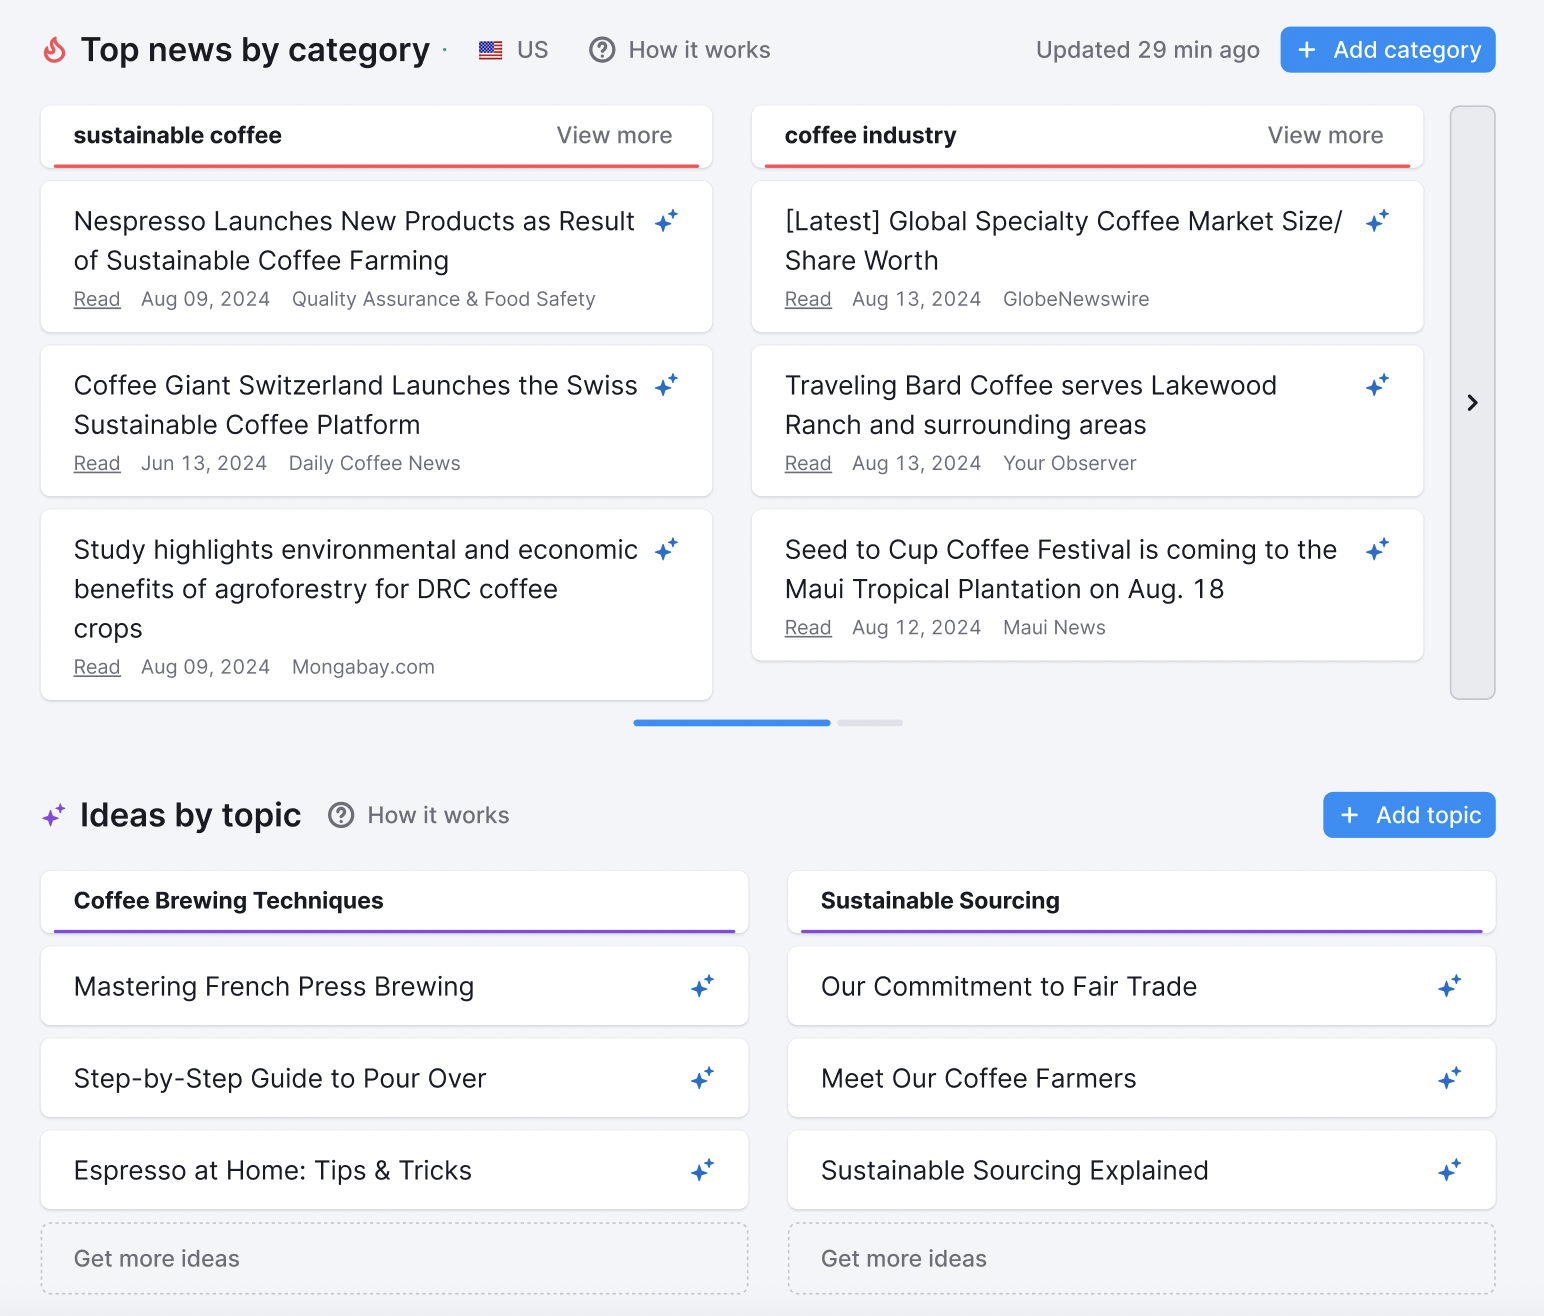
Task: Click the Add topic button
Action: click(x=1408, y=814)
